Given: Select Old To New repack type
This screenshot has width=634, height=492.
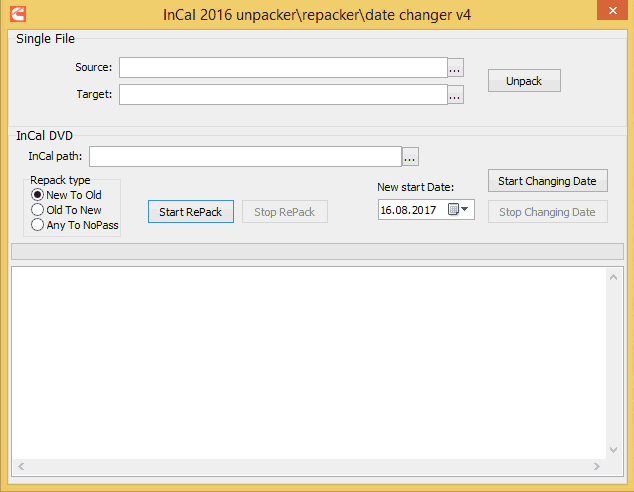Looking at the screenshot, I should (66, 210).
